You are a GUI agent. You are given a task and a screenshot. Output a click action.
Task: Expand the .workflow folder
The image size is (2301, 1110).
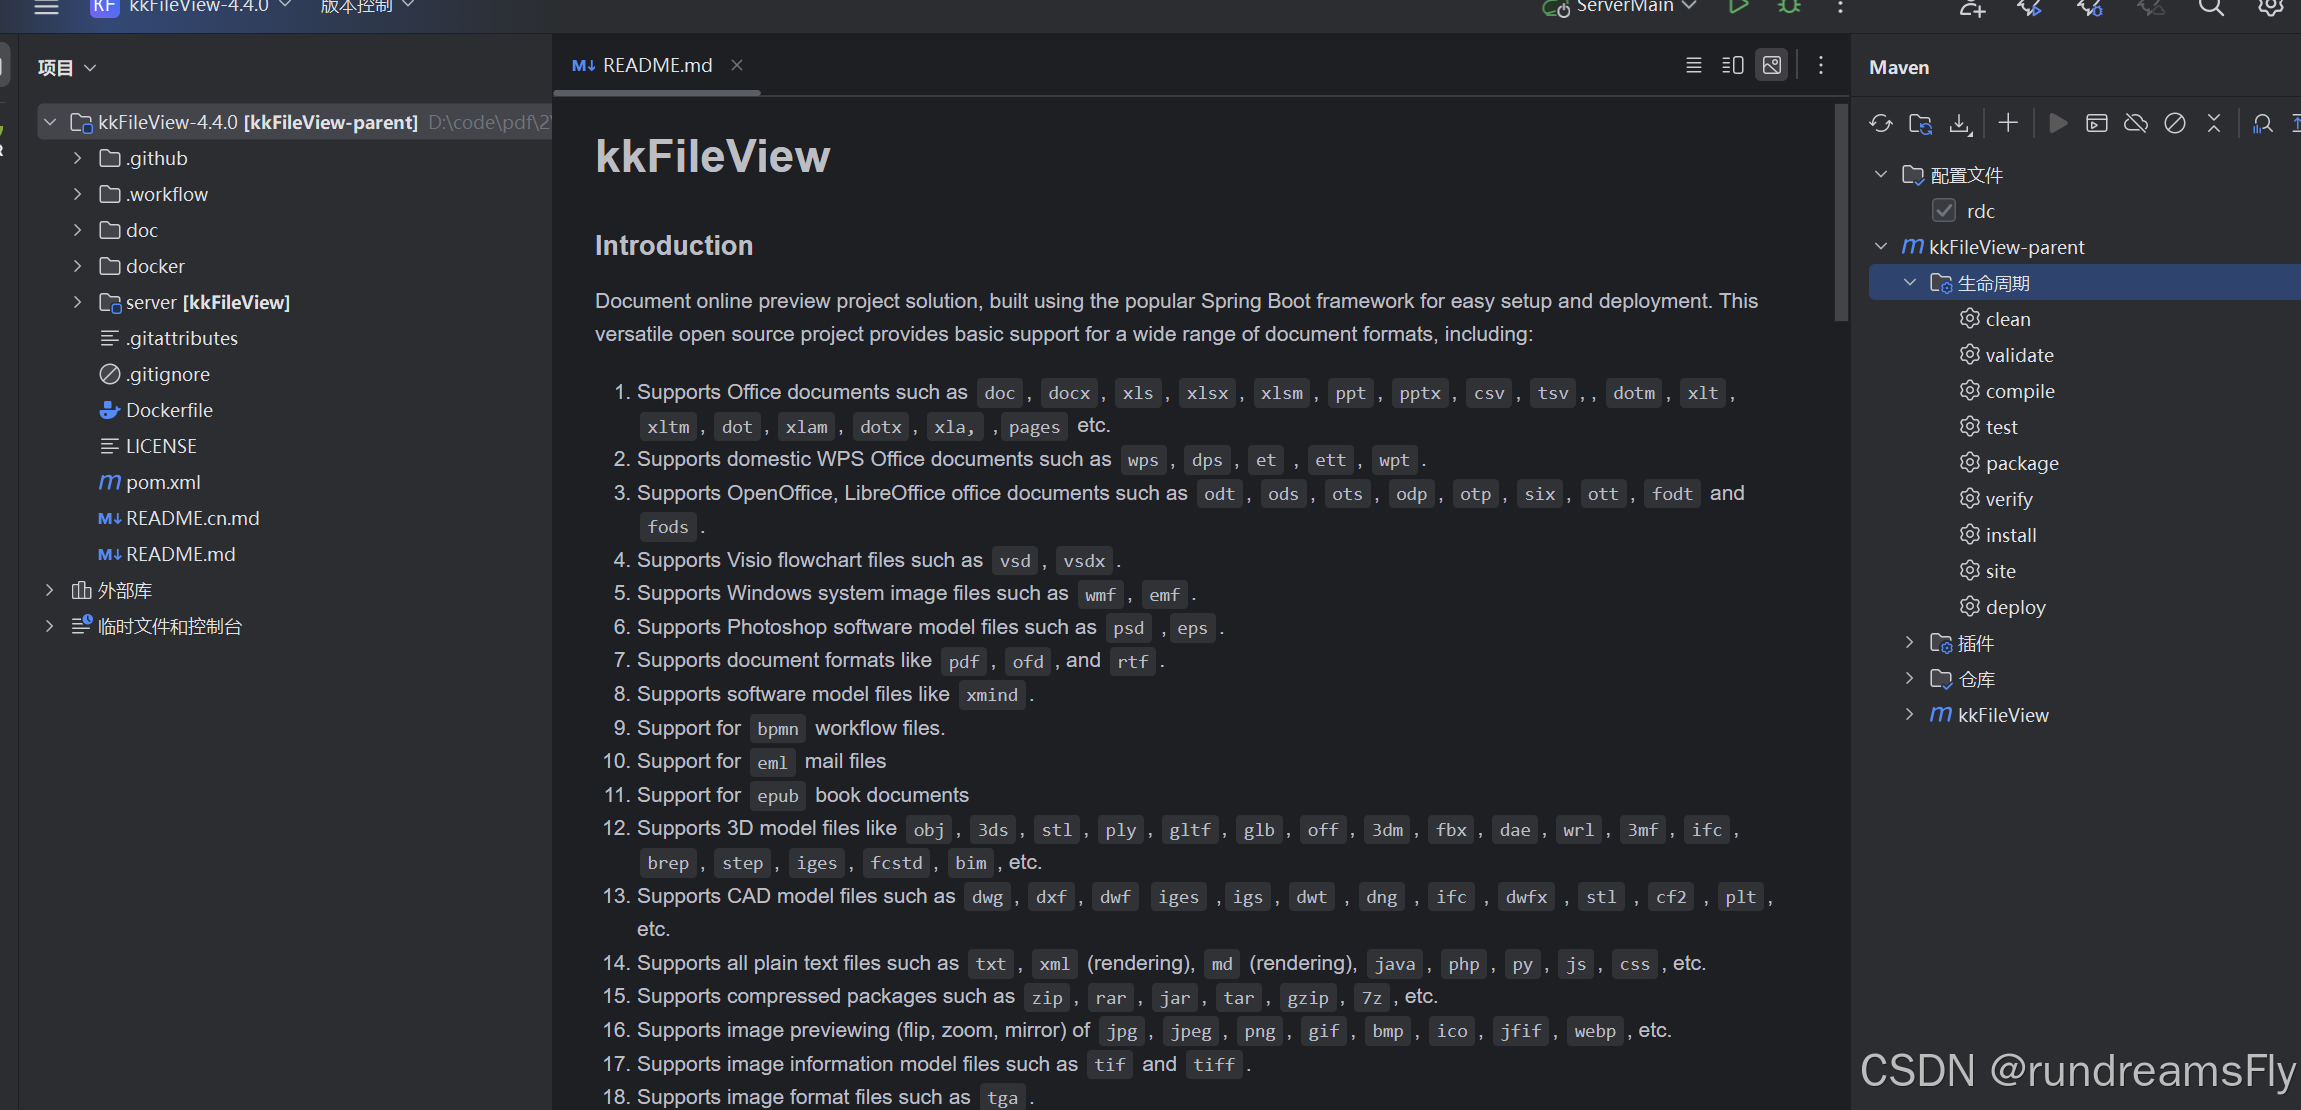point(77,194)
